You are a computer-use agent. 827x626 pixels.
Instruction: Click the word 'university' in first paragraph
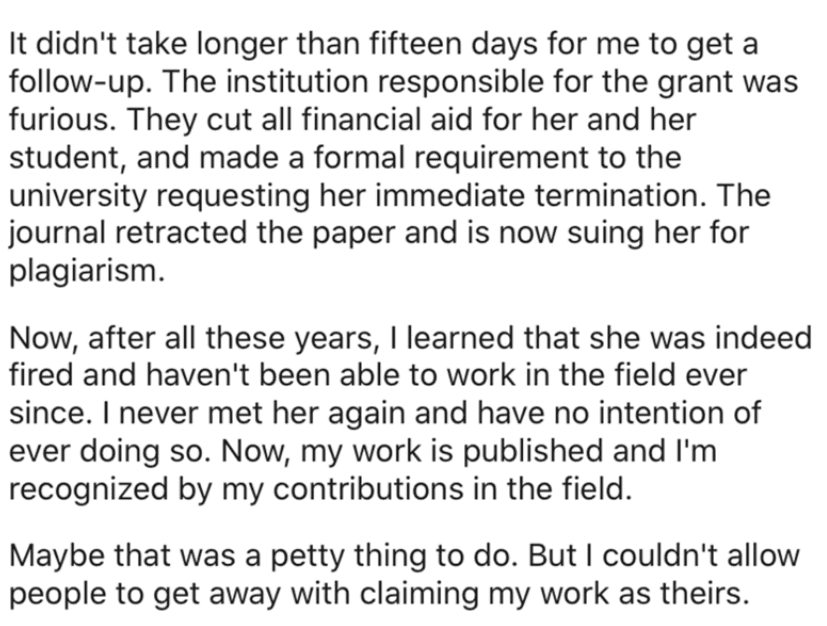point(78,197)
